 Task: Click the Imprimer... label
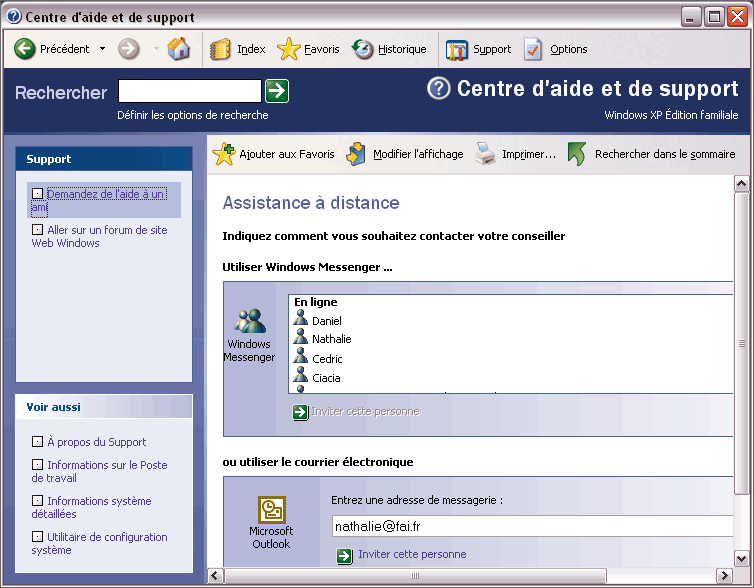(x=529, y=154)
